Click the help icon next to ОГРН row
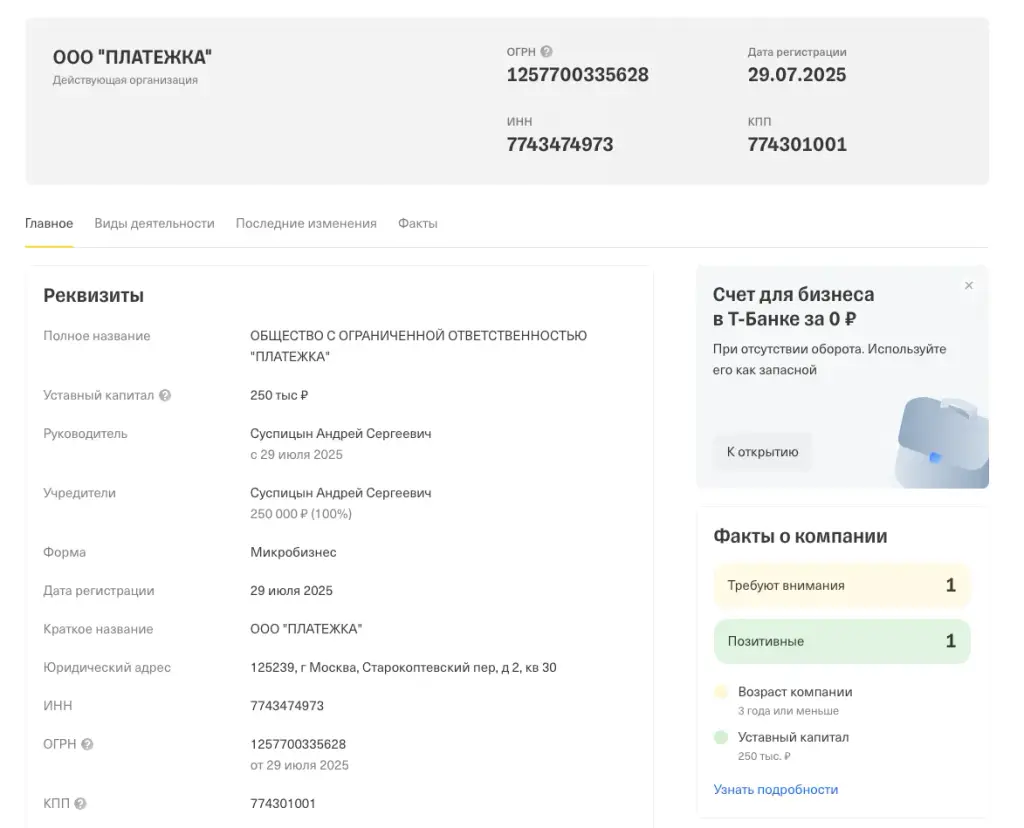The image size is (1024, 828). click(87, 744)
